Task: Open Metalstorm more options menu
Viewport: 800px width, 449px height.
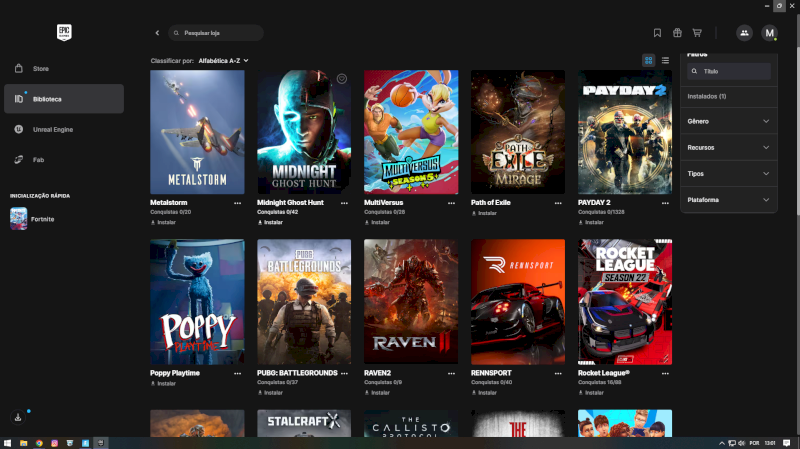Action: [237, 203]
